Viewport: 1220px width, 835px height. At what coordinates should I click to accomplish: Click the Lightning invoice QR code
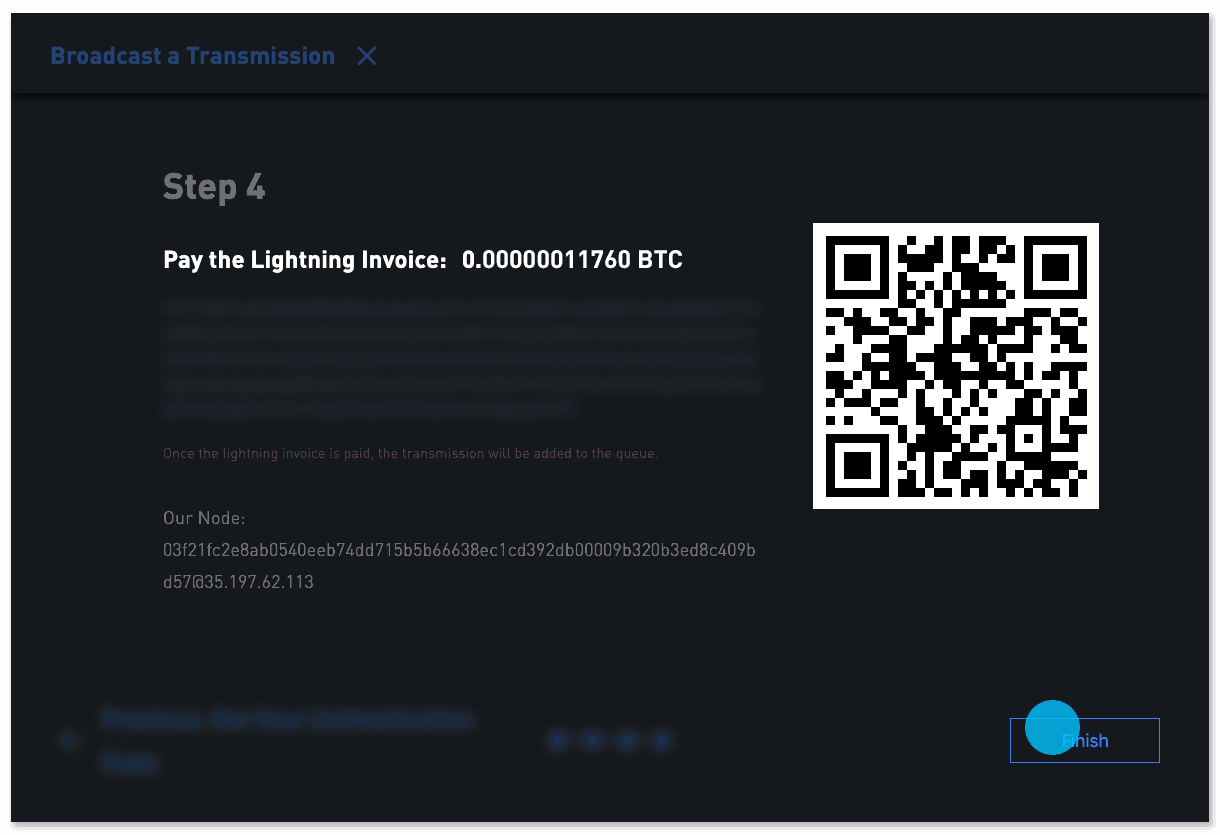click(x=956, y=366)
